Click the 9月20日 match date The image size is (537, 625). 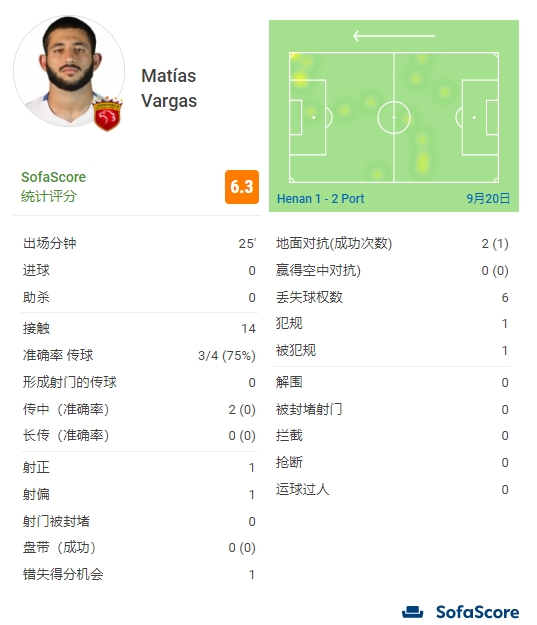488,199
